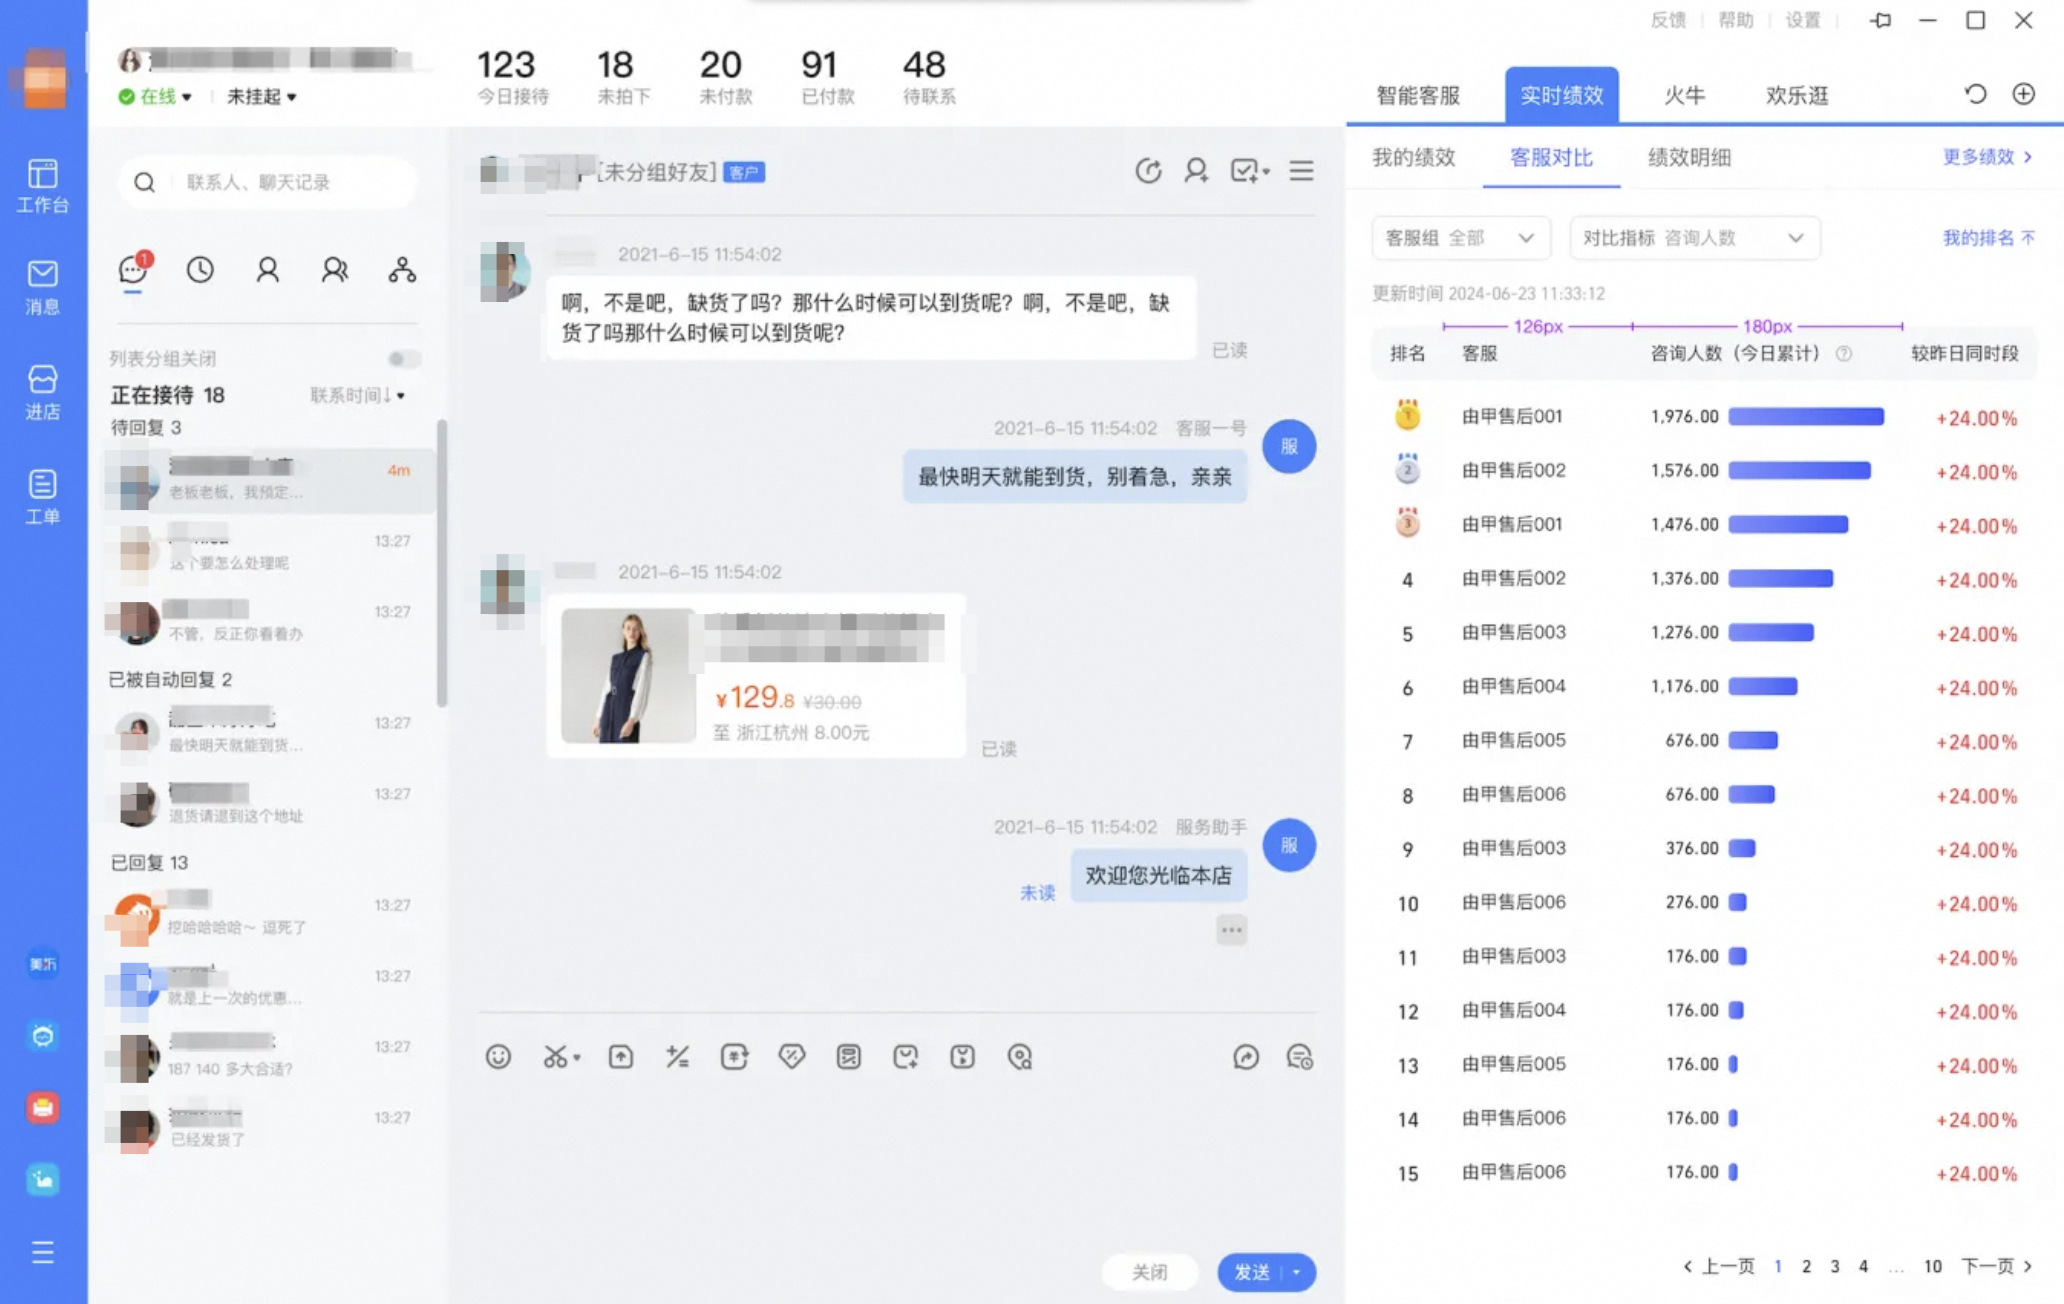Open conversation with preview 已经发货了
2064x1304 pixels.
268,1128
